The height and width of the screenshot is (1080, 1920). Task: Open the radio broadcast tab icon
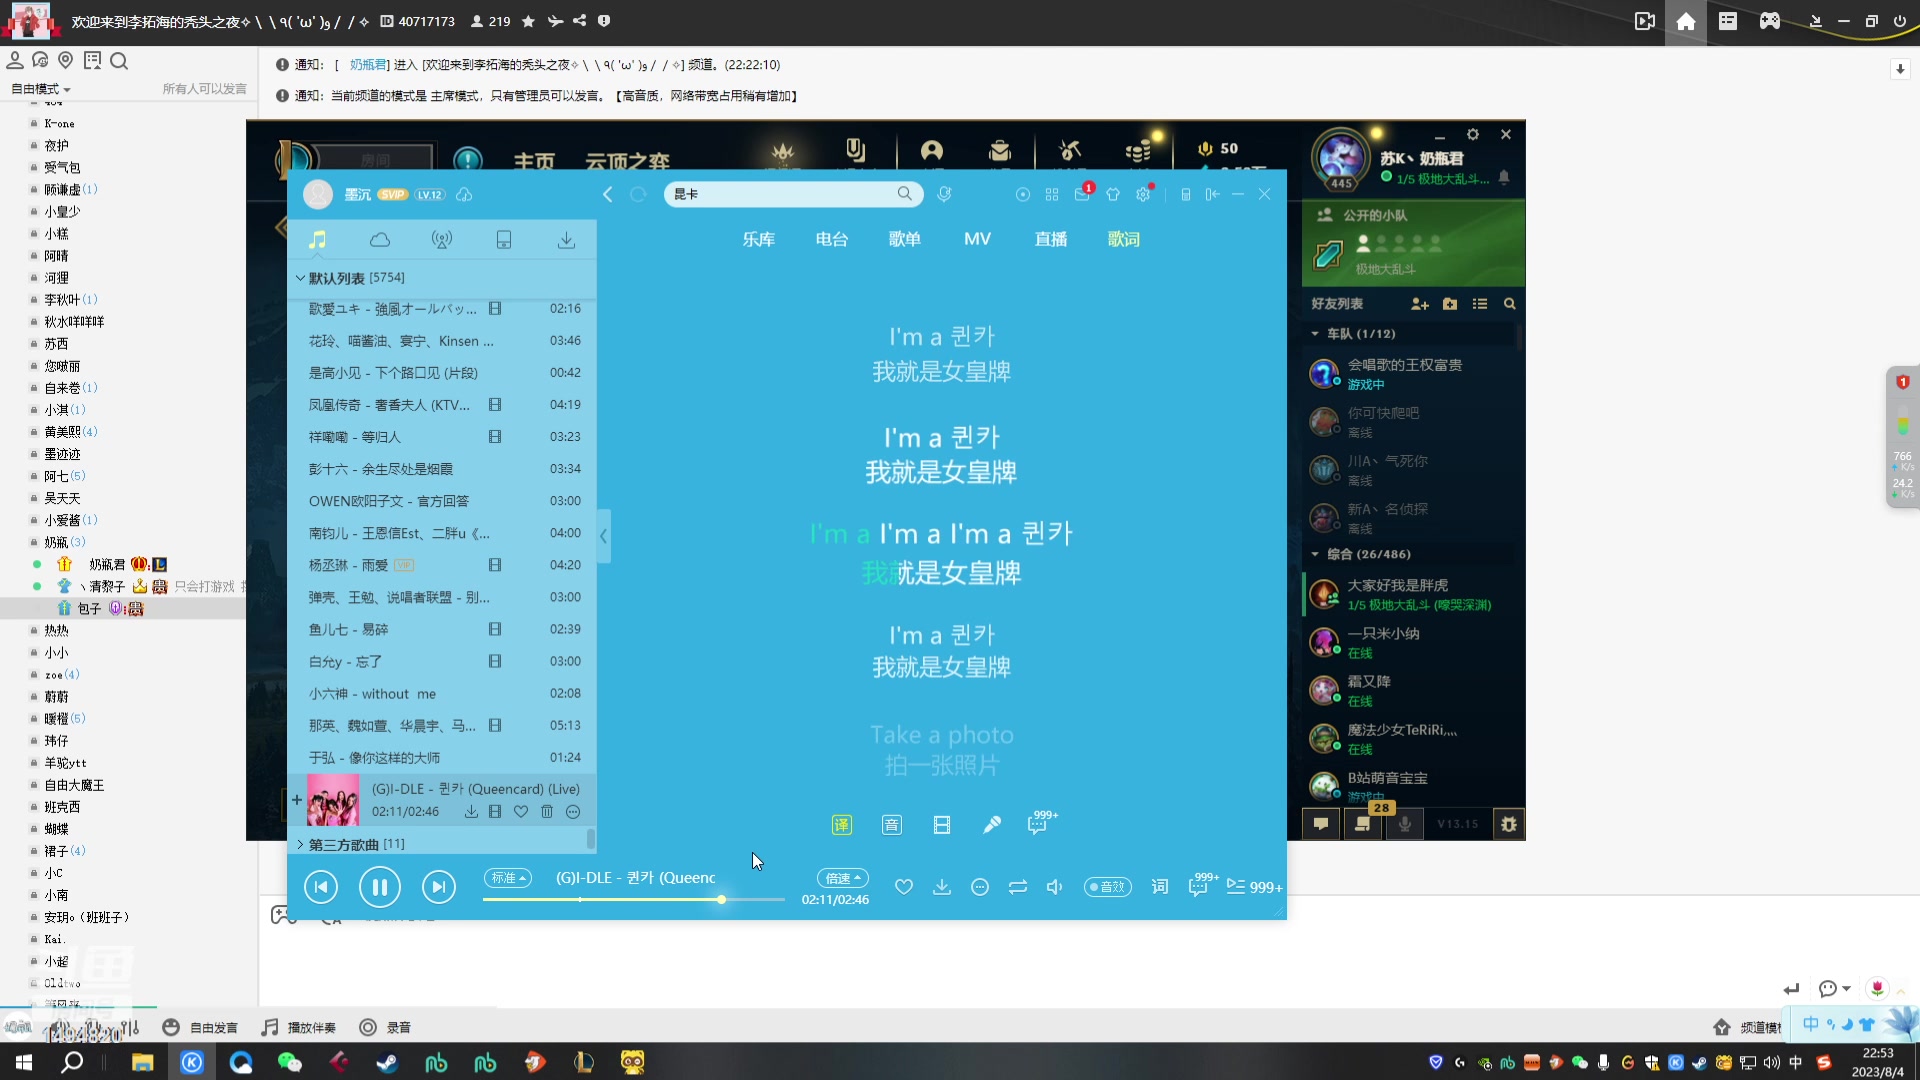coord(442,240)
